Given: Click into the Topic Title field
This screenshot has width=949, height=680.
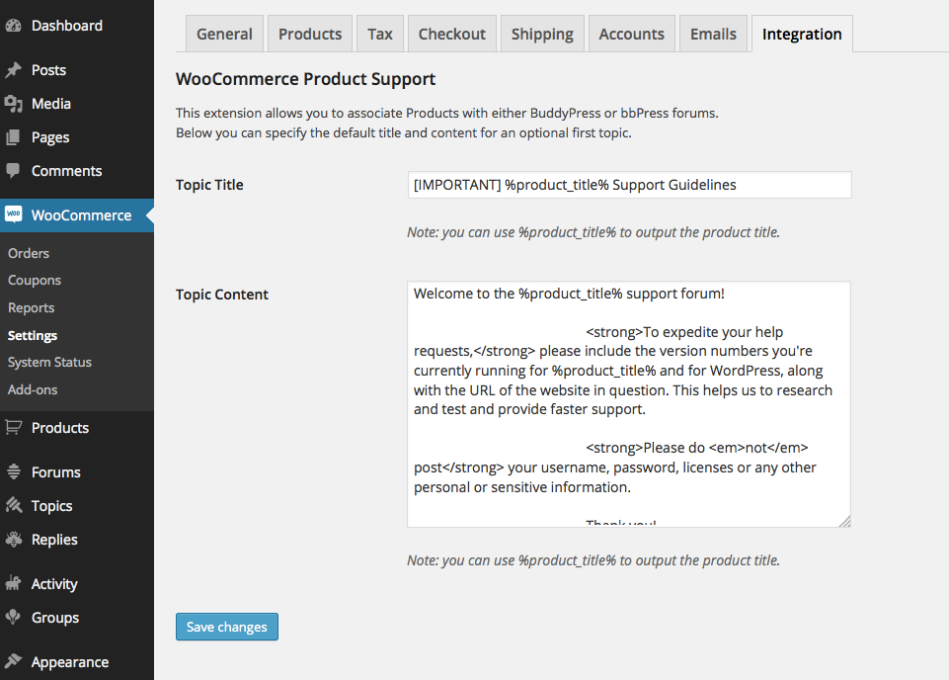Looking at the screenshot, I should [x=629, y=185].
